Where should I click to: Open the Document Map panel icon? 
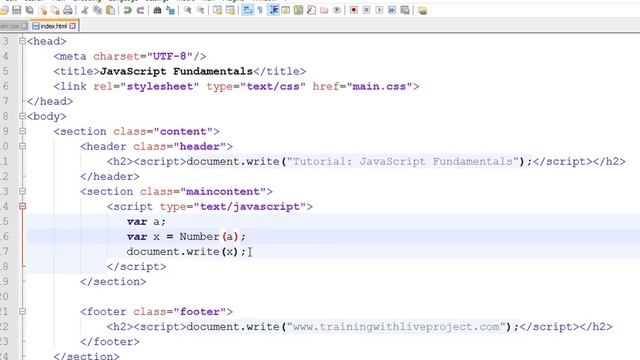[x=298, y=10]
